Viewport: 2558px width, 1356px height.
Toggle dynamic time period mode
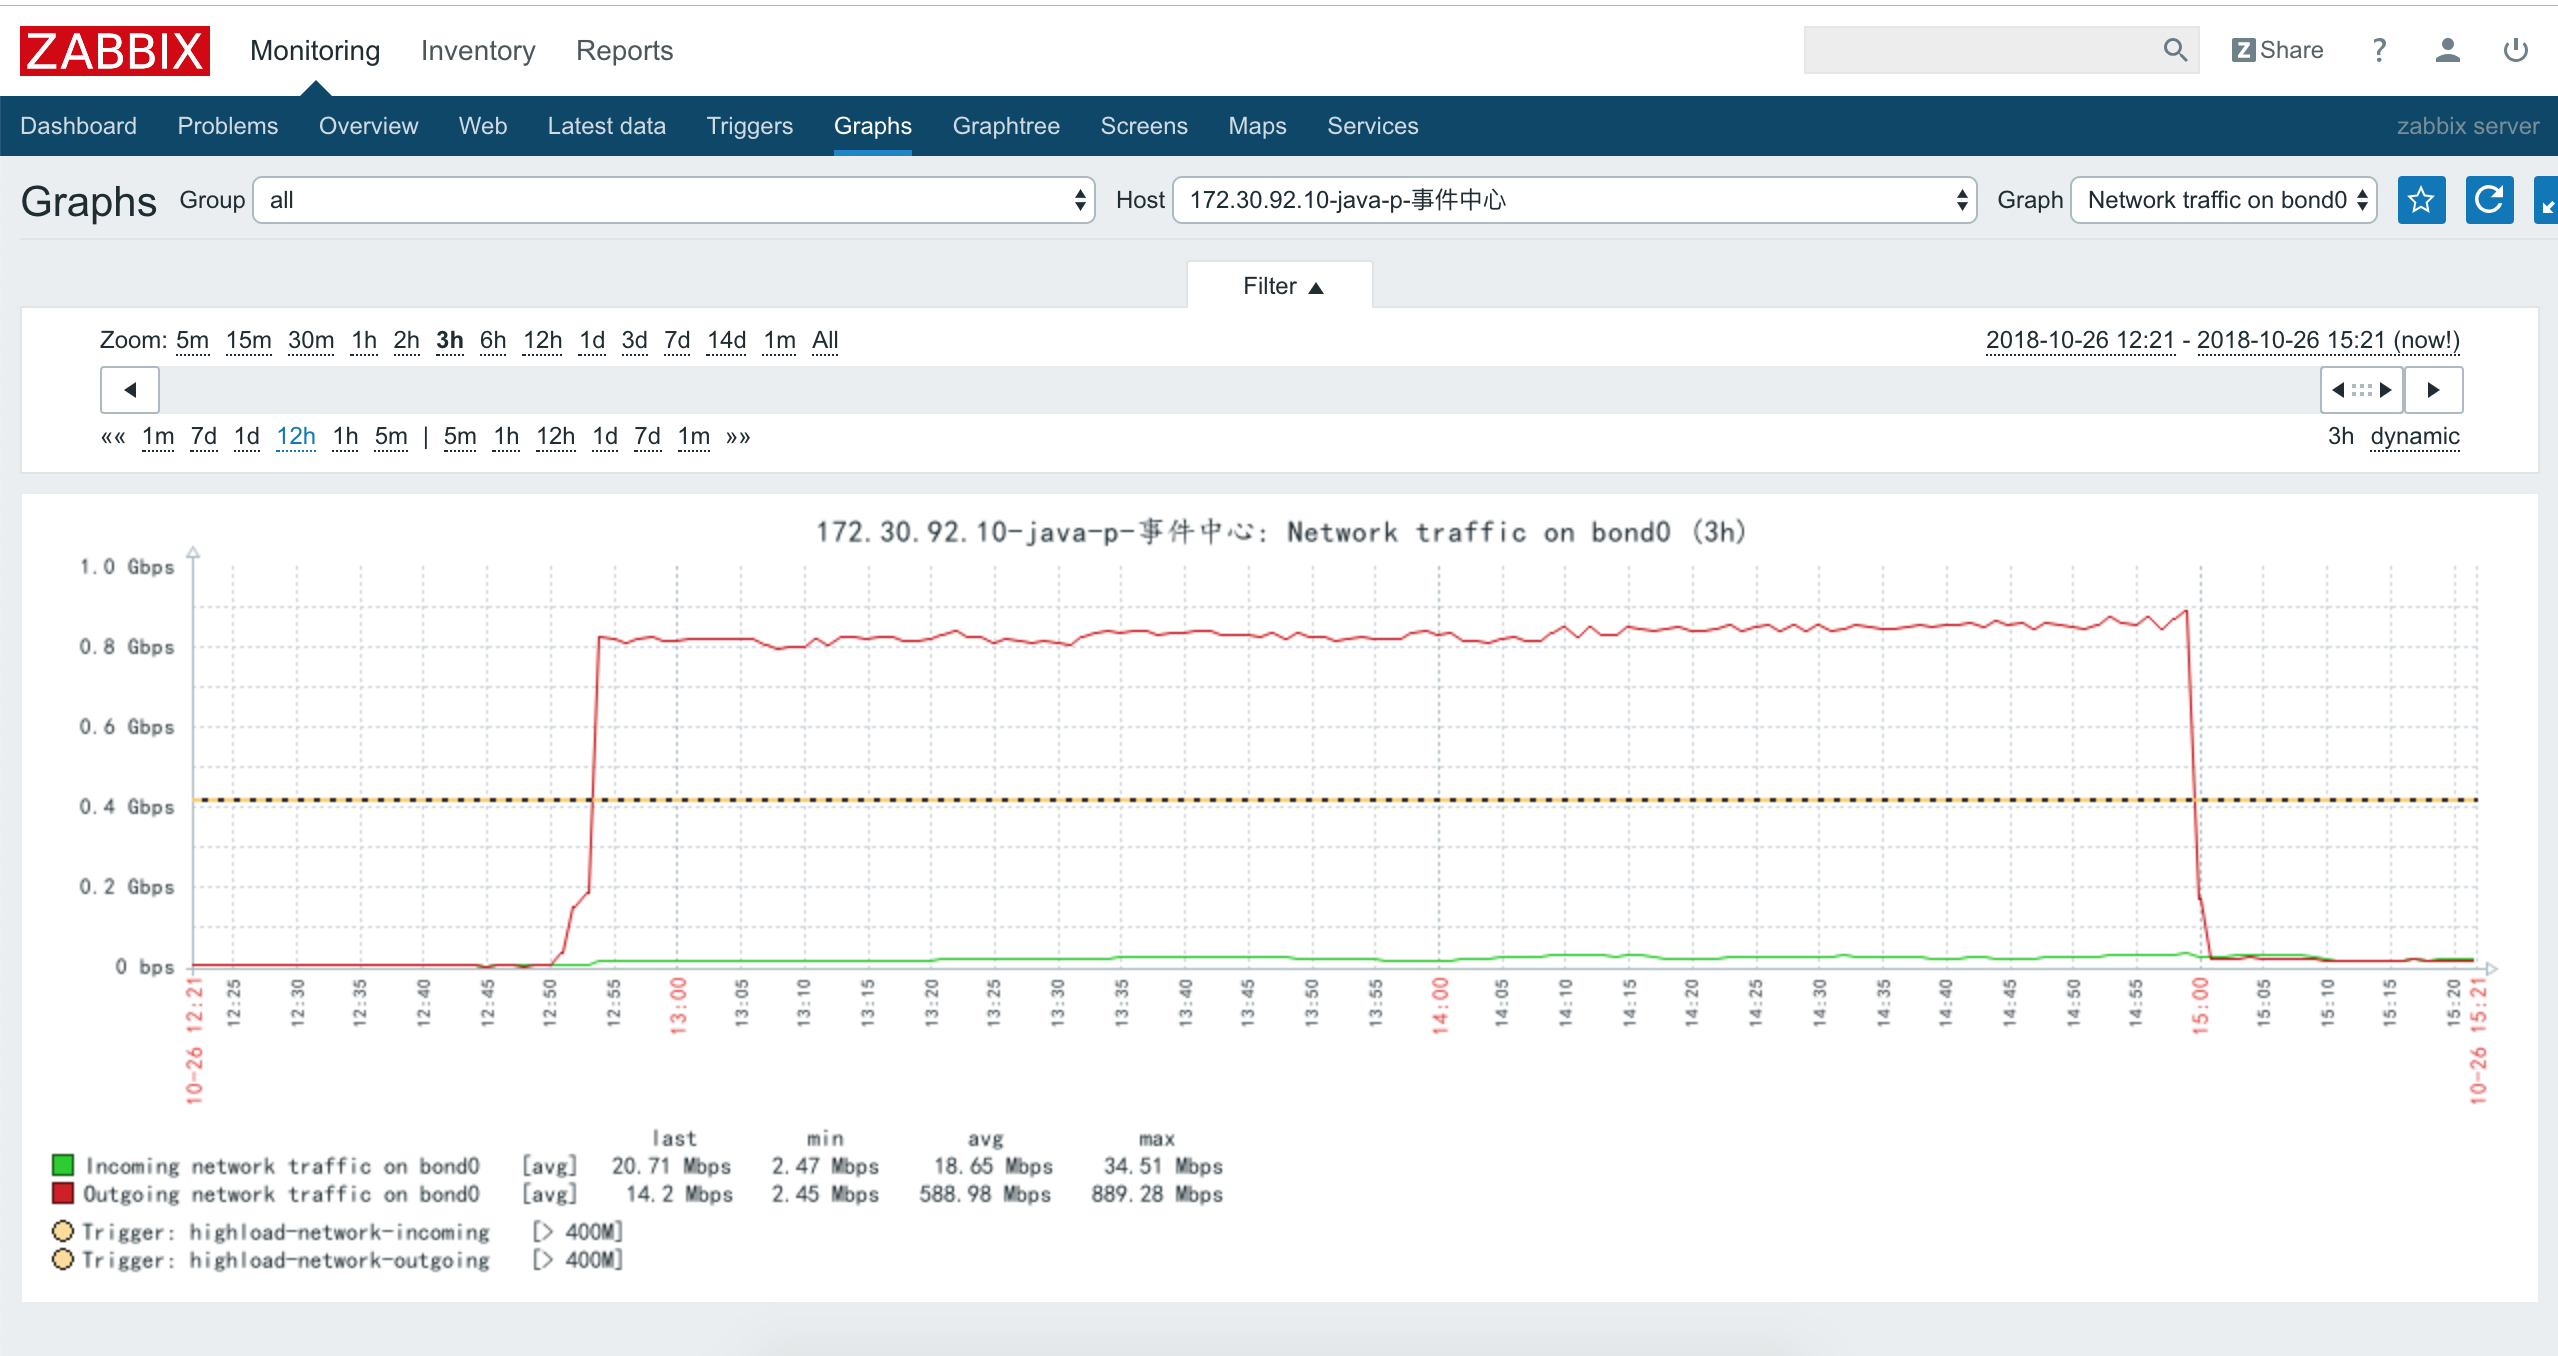(2414, 437)
